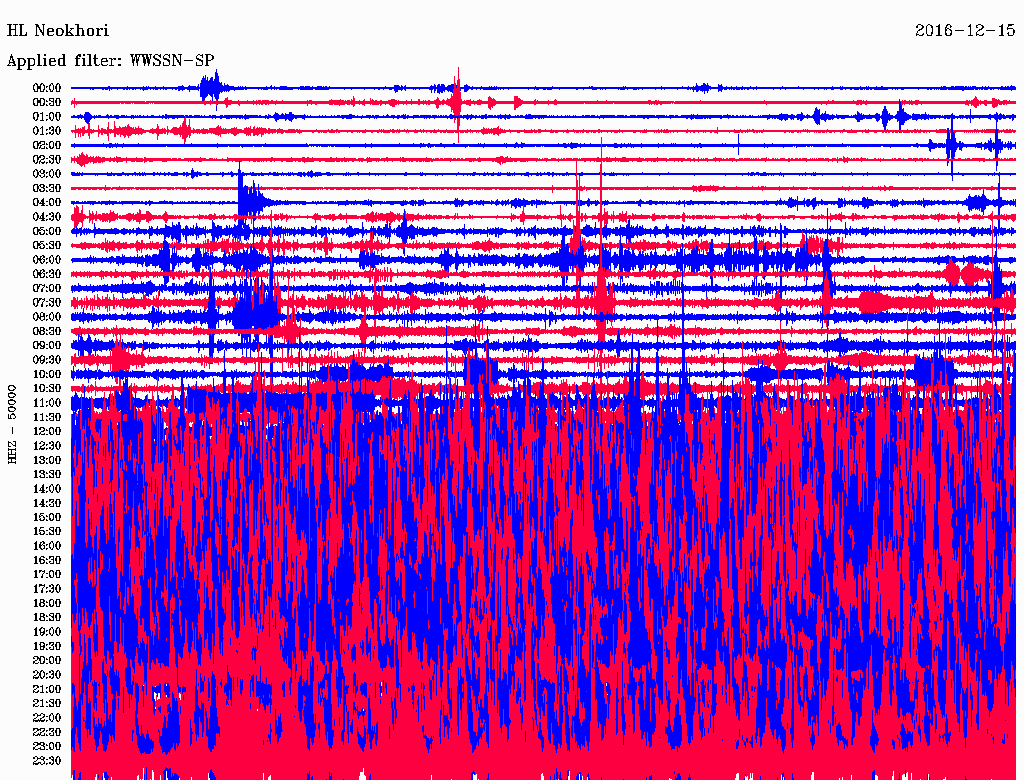Select the 01:30 time label
This screenshot has width=1024, height=780.
click(x=47, y=131)
